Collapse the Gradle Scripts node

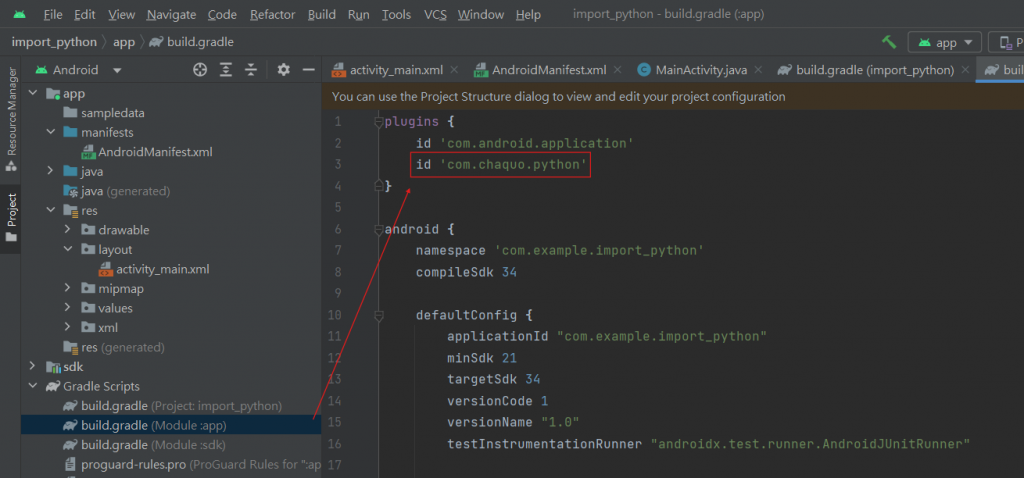tap(33, 387)
